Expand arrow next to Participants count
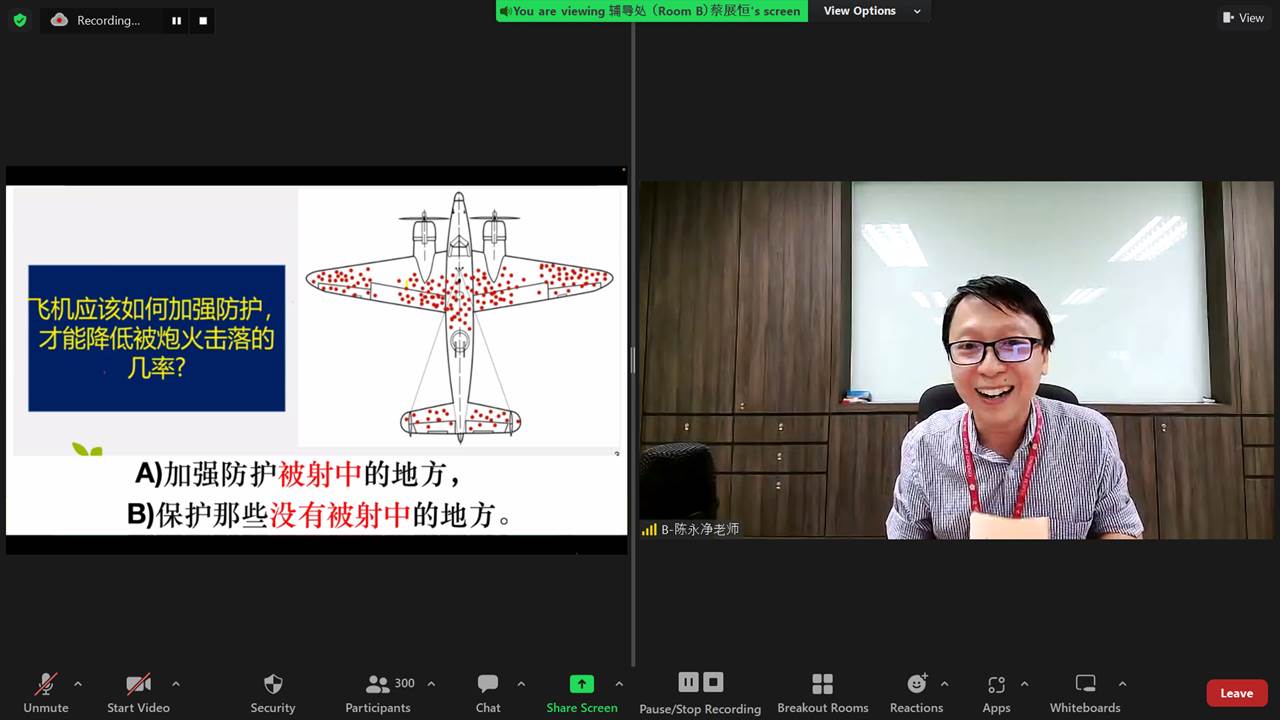The width and height of the screenshot is (1280, 720). [431, 684]
